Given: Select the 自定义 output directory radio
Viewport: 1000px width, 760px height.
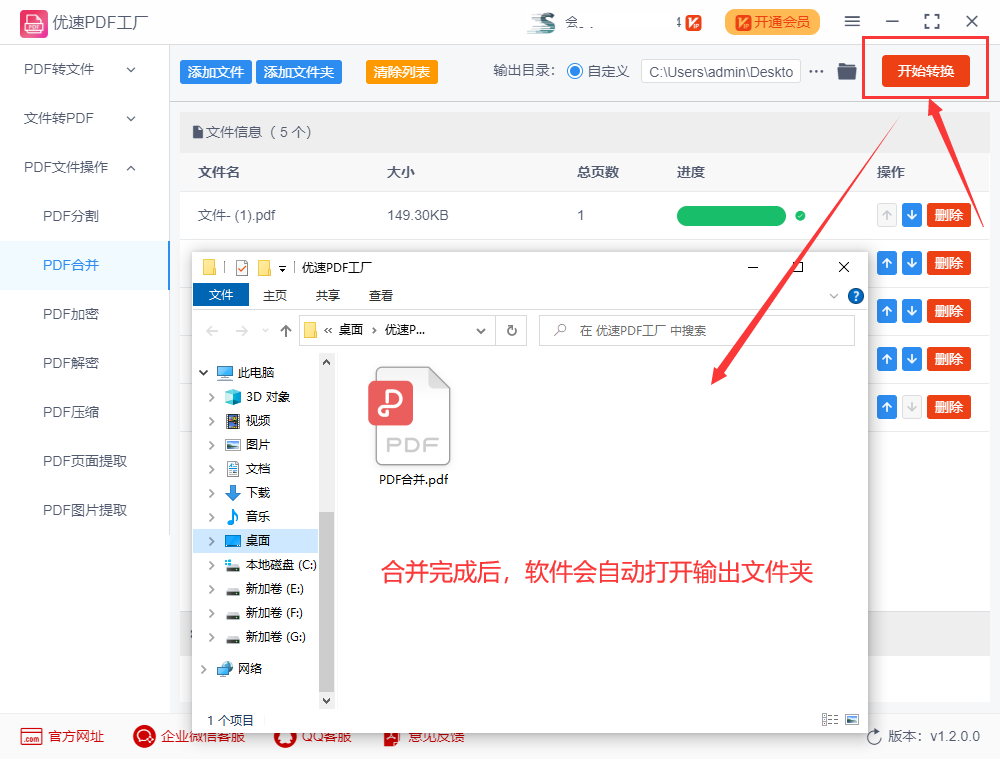Looking at the screenshot, I should (x=575, y=71).
